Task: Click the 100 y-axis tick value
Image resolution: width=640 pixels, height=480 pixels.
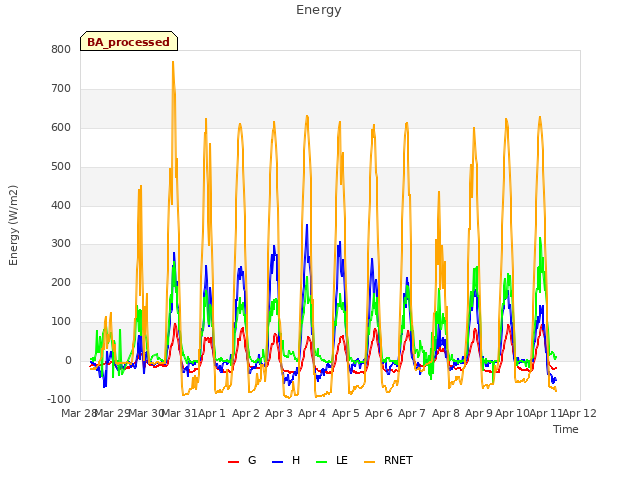Action: [61, 322]
